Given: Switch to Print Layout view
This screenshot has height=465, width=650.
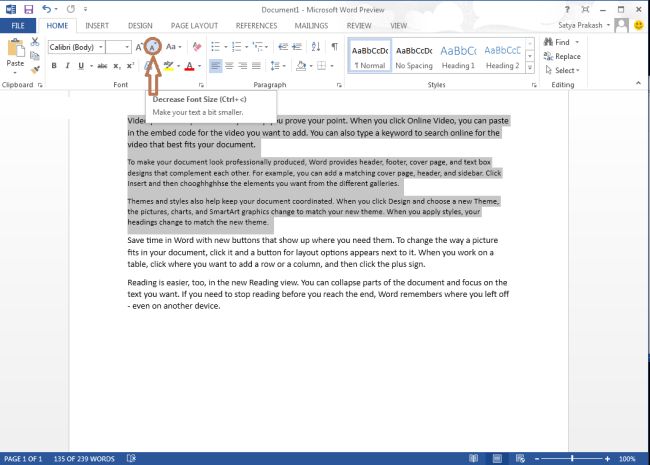Looking at the screenshot, I should coord(497,458).
